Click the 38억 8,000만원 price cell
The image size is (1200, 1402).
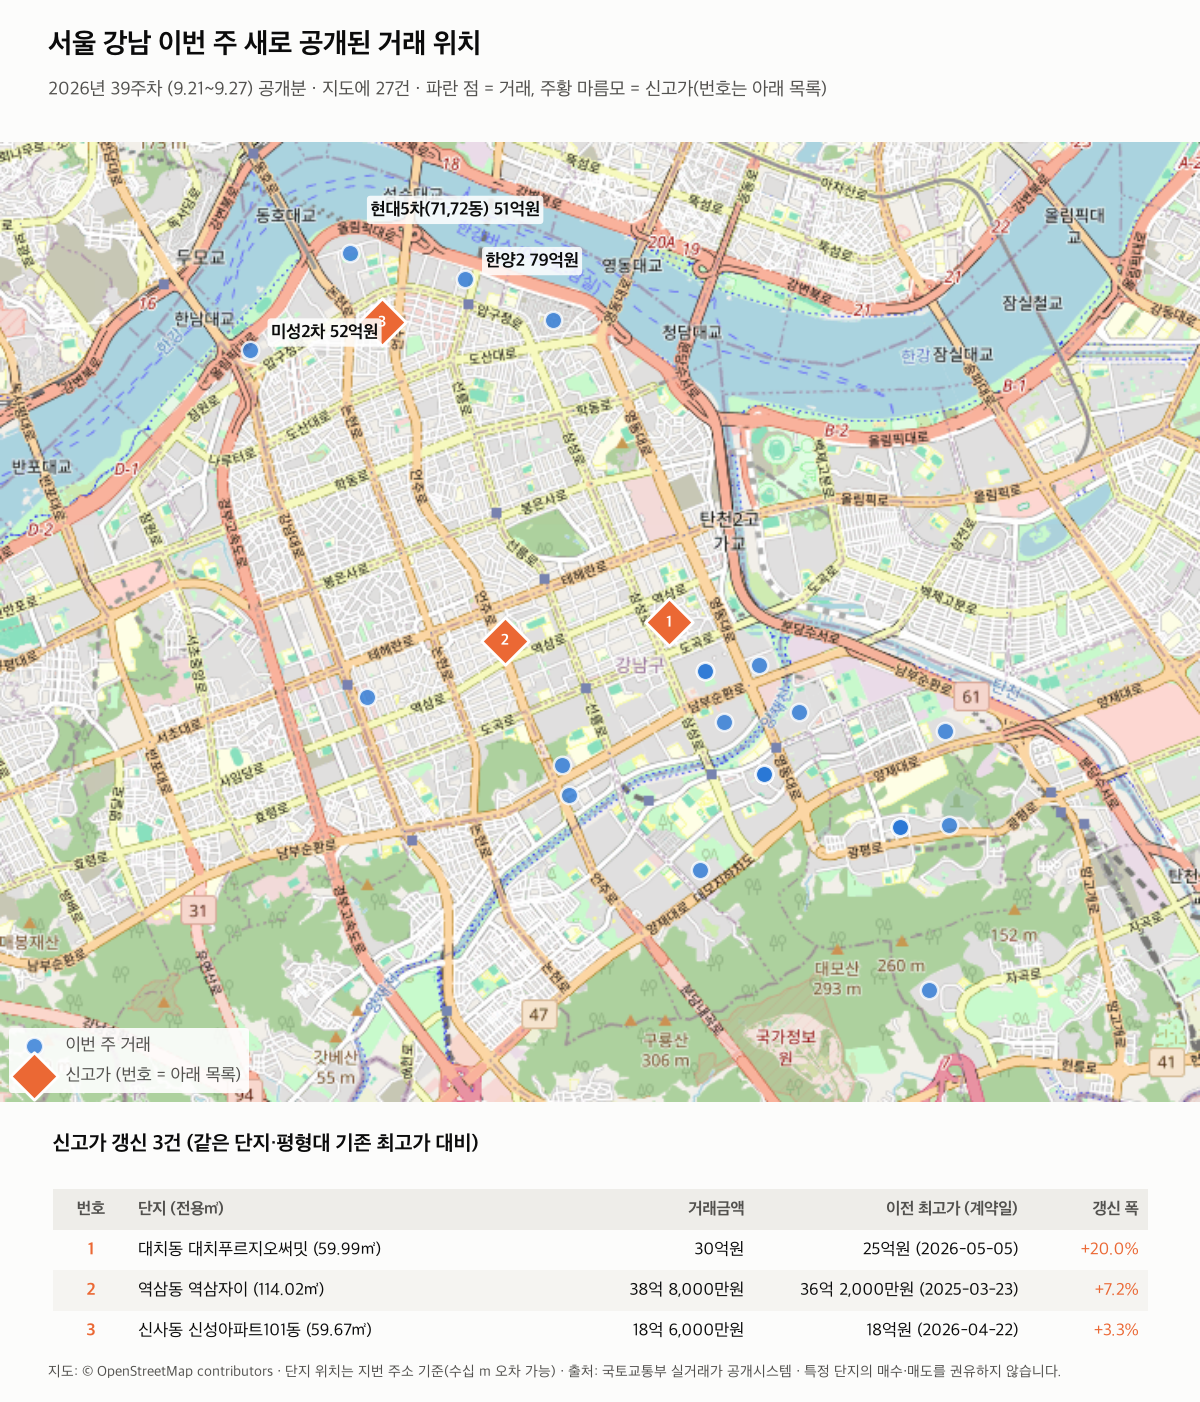coord(686,1290)
